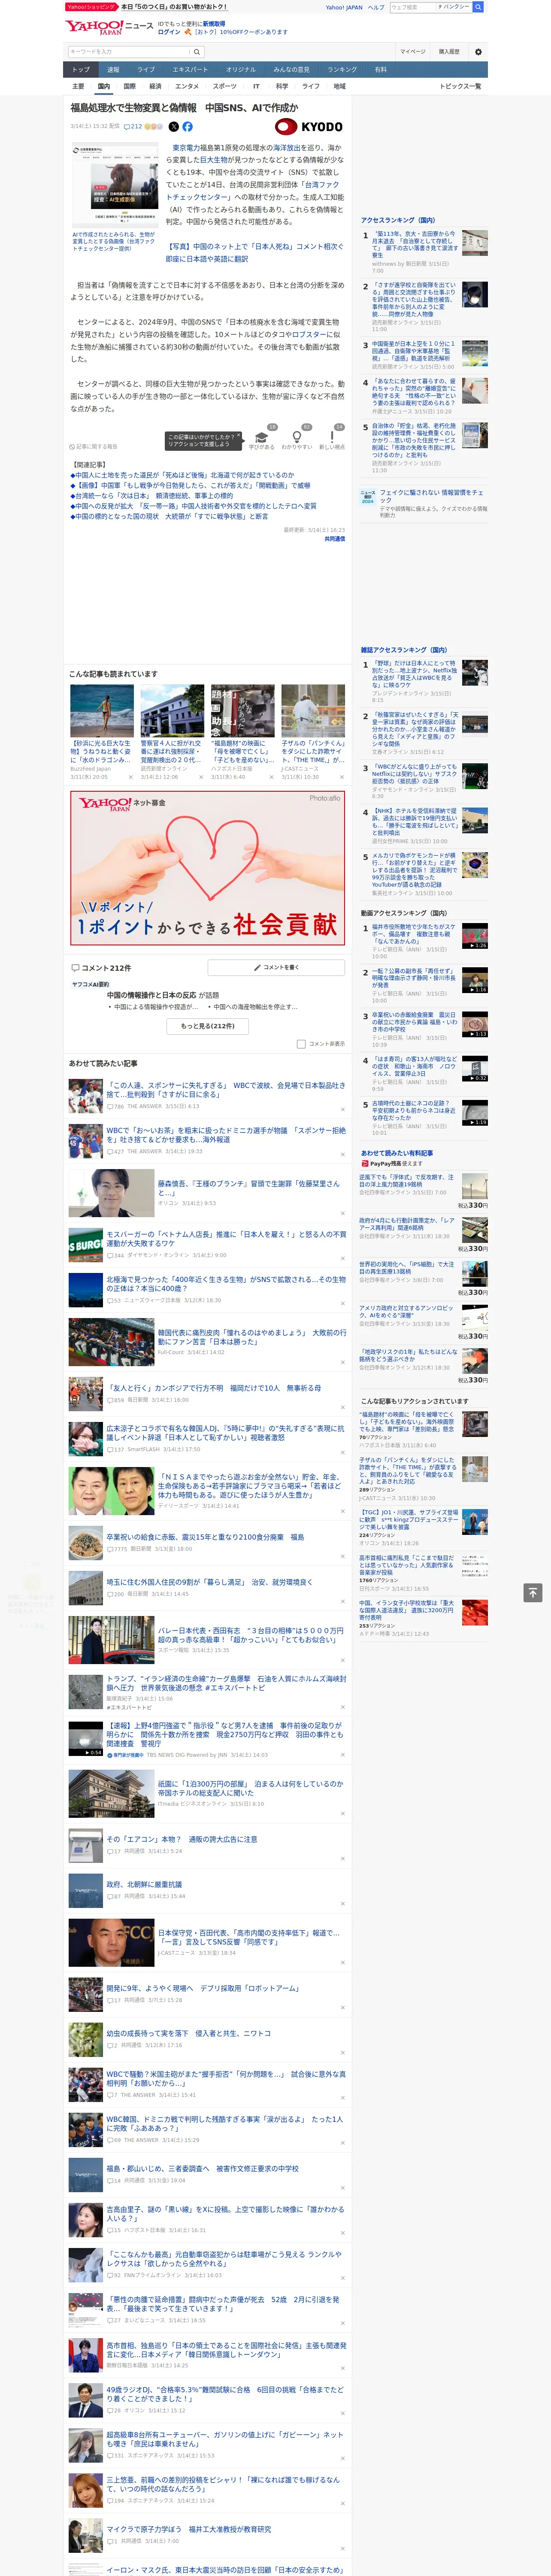This screenshot has width=551, height=2576.
Task: Open 北極海で見つかった400年近く生きる生物 article
Action: coord(226,1284)
